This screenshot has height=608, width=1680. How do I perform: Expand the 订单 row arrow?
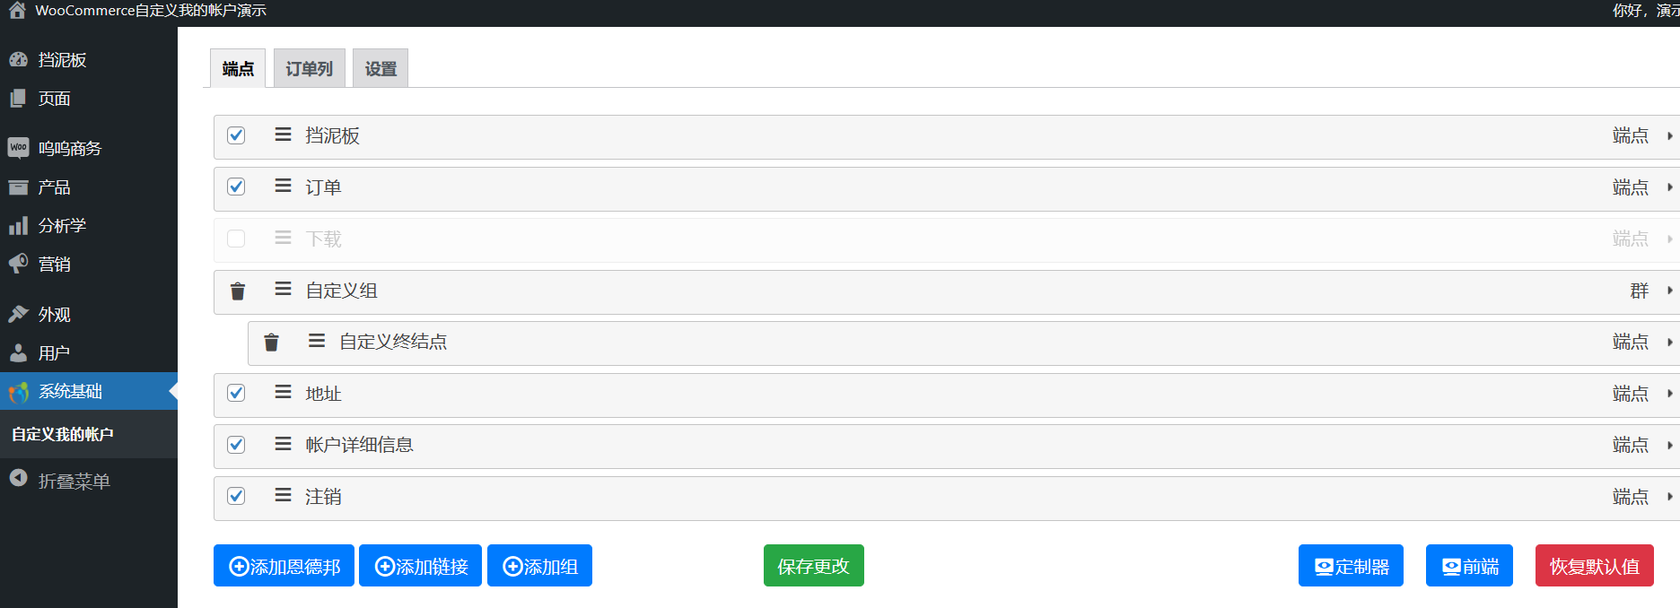1669,187
